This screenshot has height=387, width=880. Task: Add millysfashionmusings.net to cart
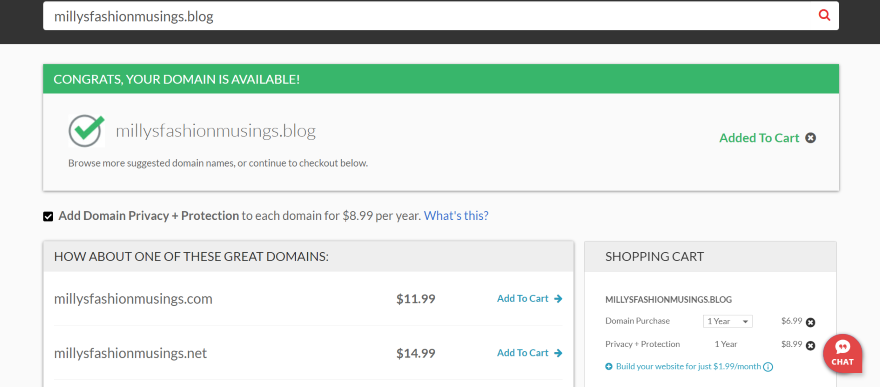tap(529, 353)
